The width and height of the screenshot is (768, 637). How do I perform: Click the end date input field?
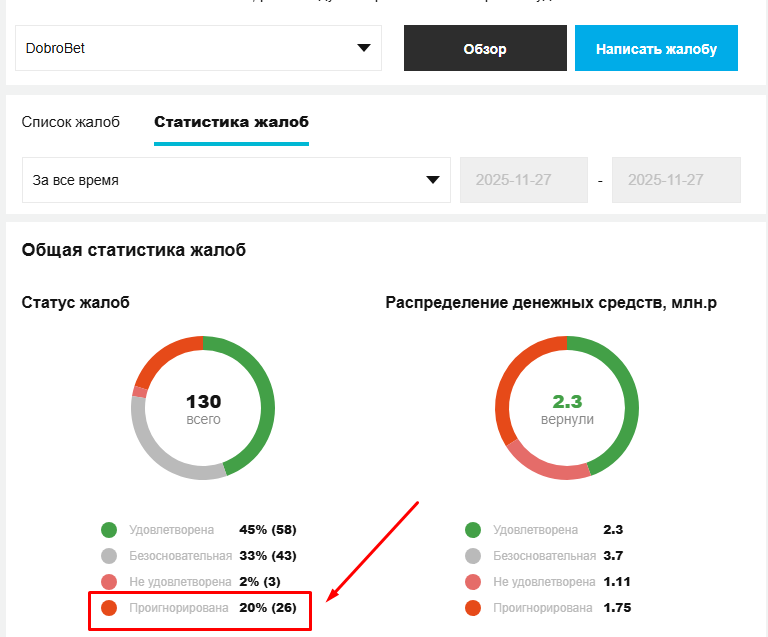tap(676, 180)
